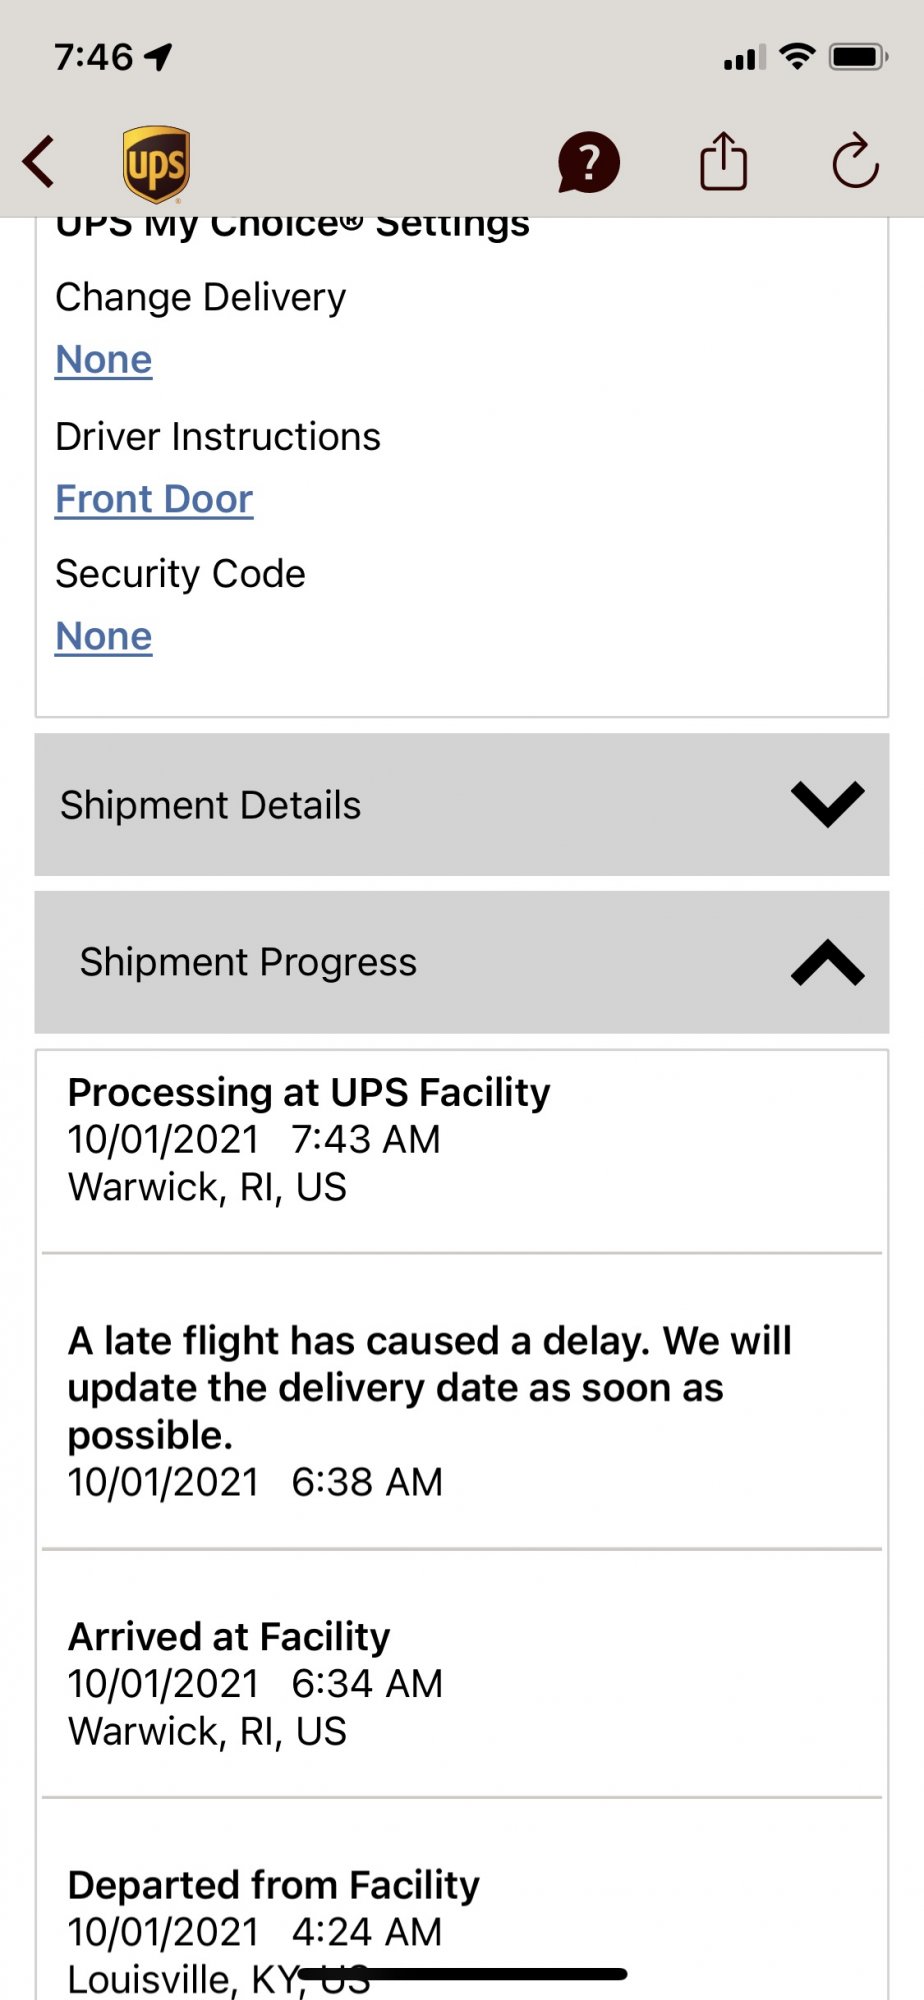Tap the share icon
924x2000 pixels.
[723, 162]
